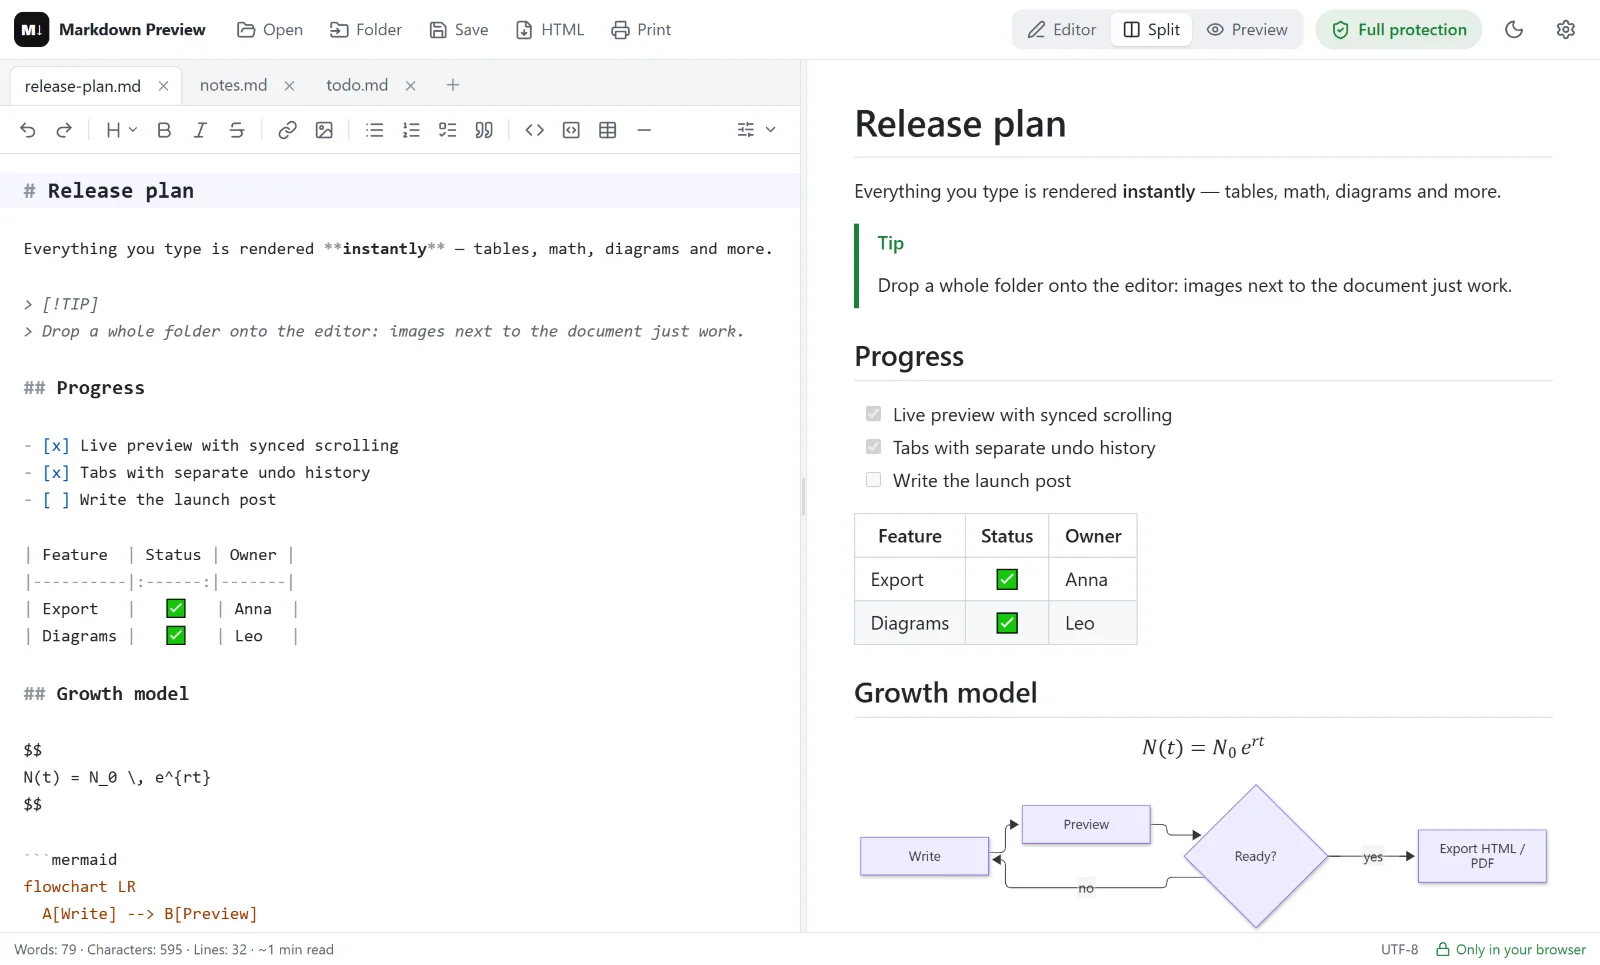Image resolution: width=1600 pixels, height=965 pixels.
Task: Insert inline code
Action: [x=534, y=130]
